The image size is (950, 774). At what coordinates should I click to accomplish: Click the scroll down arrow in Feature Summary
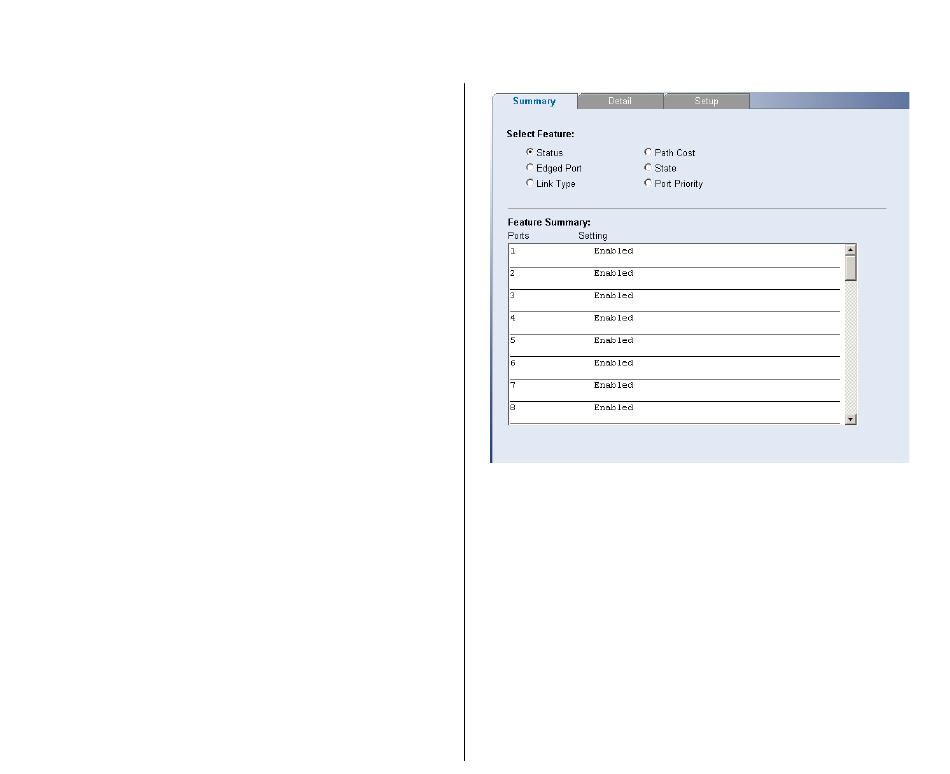click(x=851, y=419)
